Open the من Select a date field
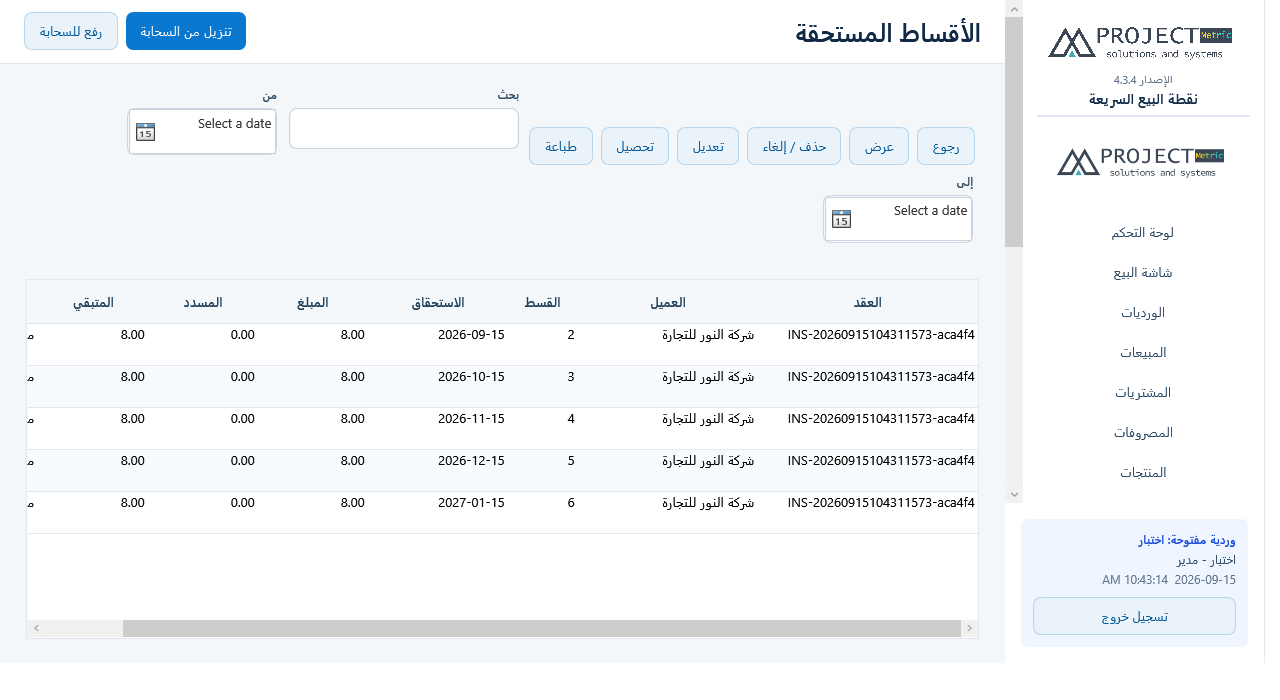Image resolution: width=1280 pixels, height=700 pixels. [x=202, y=131]
